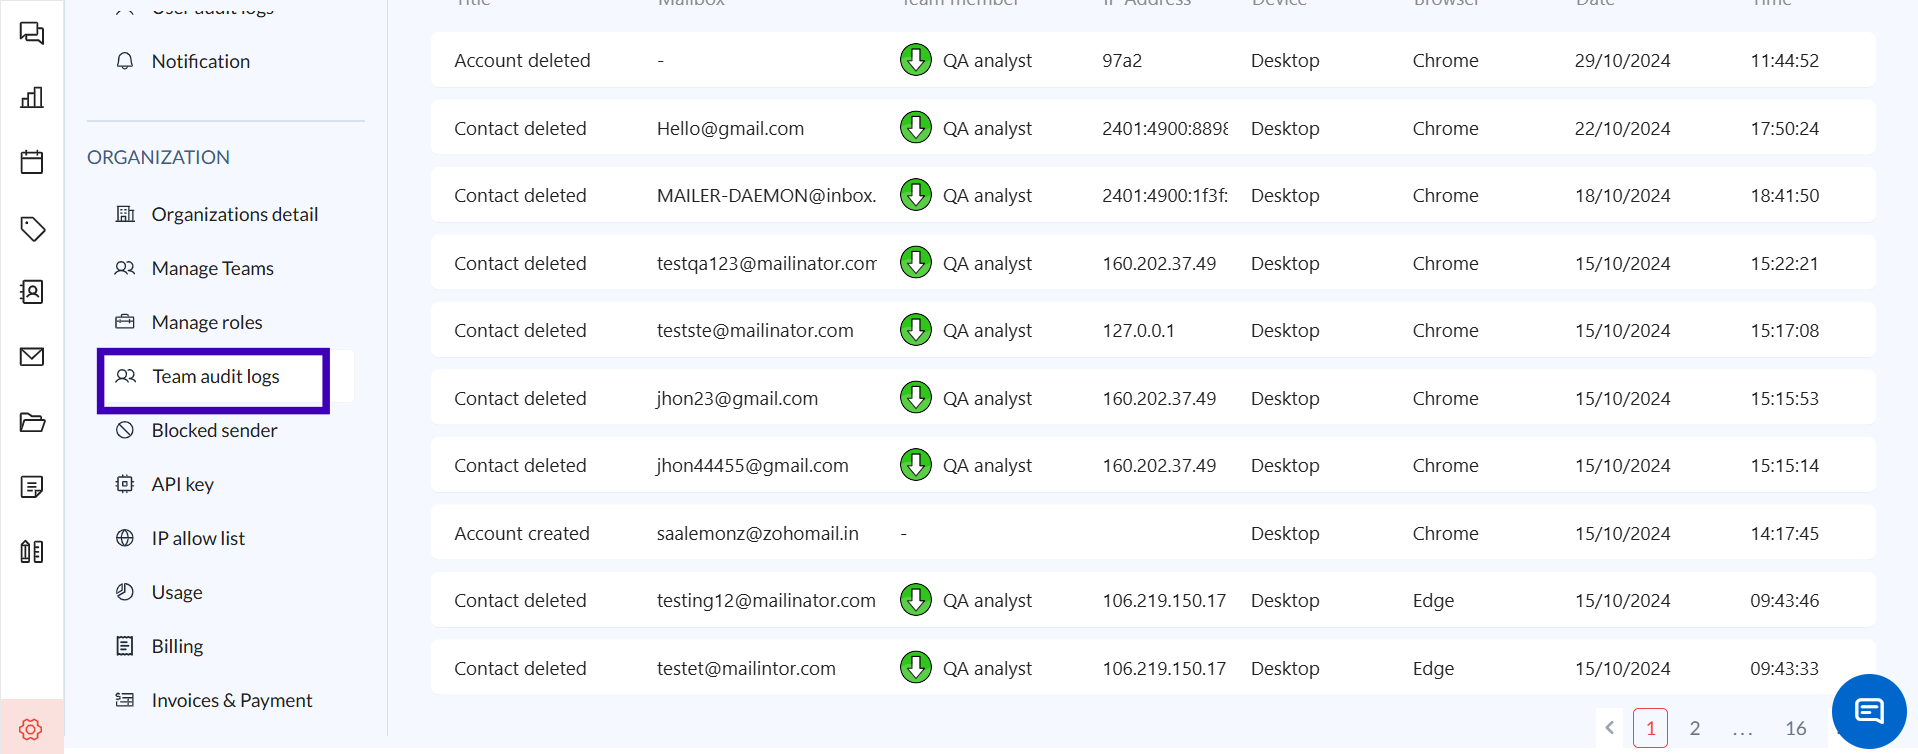Open the bar chart analytics icon
This screenshot has width=1918, height=754.
[x=32, y=97]
